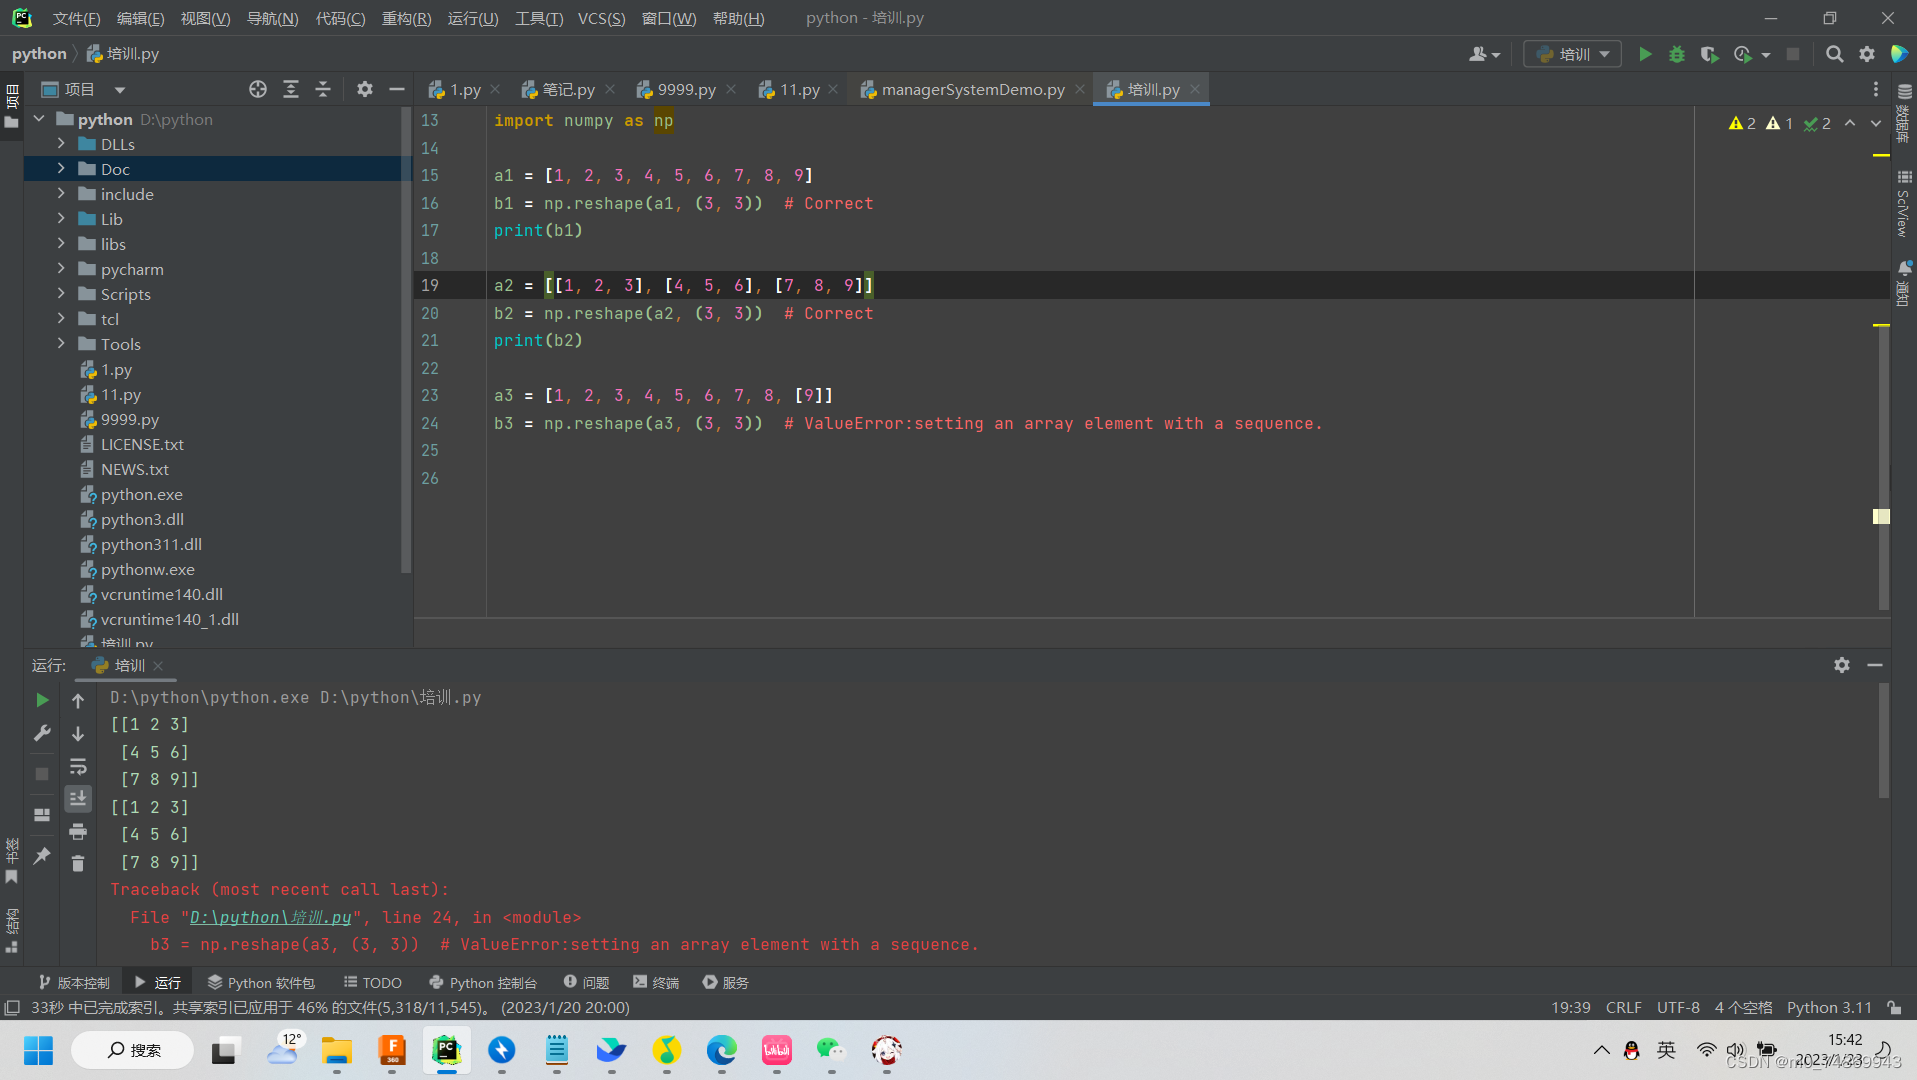Screen dimensions: 1917x1080
Task: Start debugging with the Debug icon
Action: point(1677,54)
